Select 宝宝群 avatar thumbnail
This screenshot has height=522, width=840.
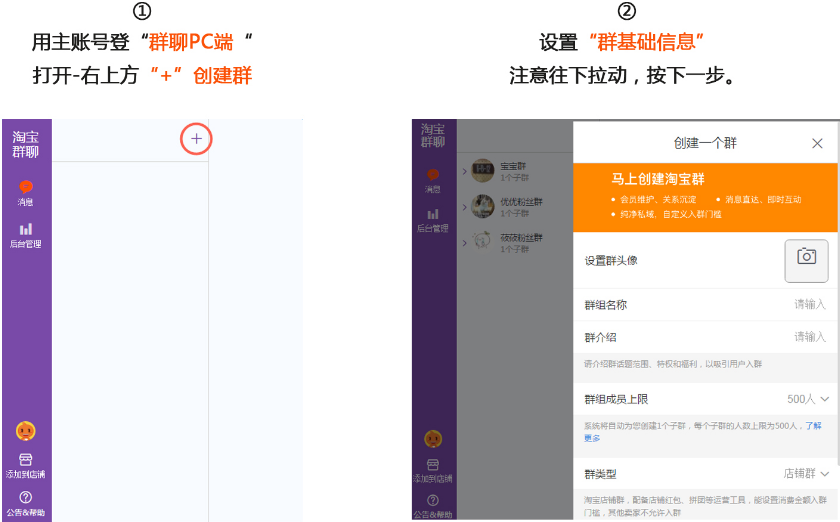[482, 170]
